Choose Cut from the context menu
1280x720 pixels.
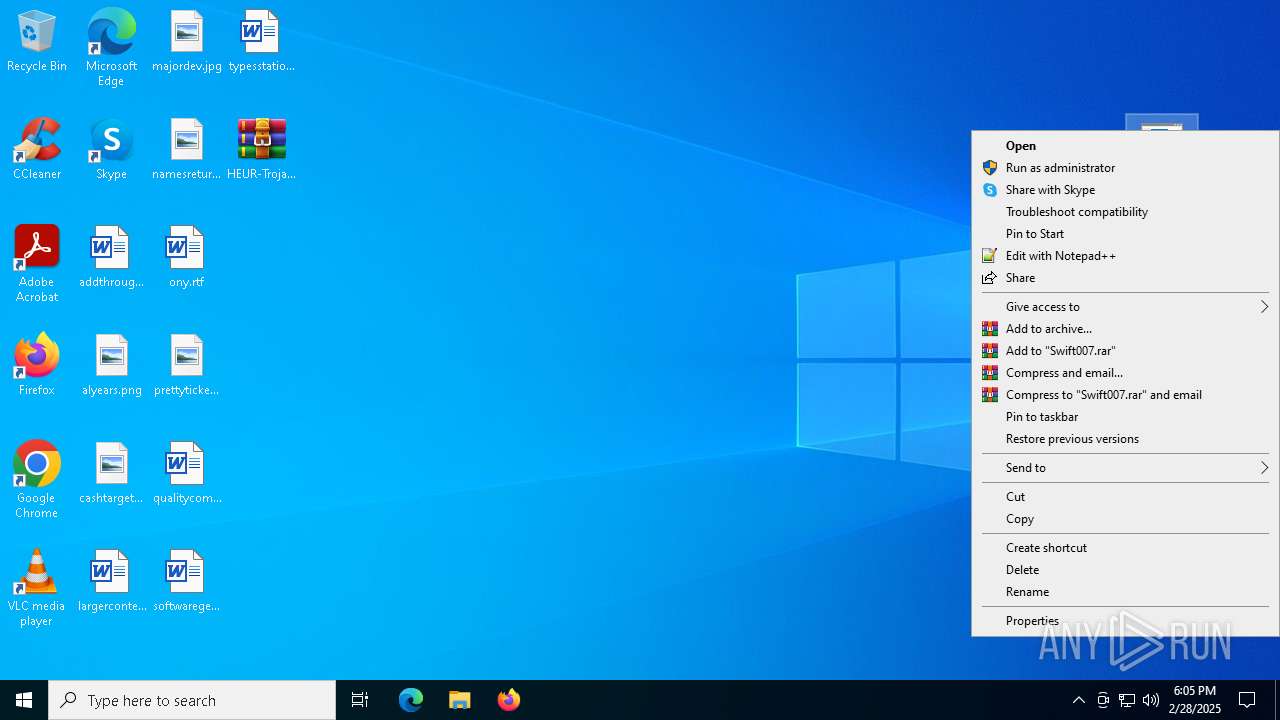click(1125, 497)
